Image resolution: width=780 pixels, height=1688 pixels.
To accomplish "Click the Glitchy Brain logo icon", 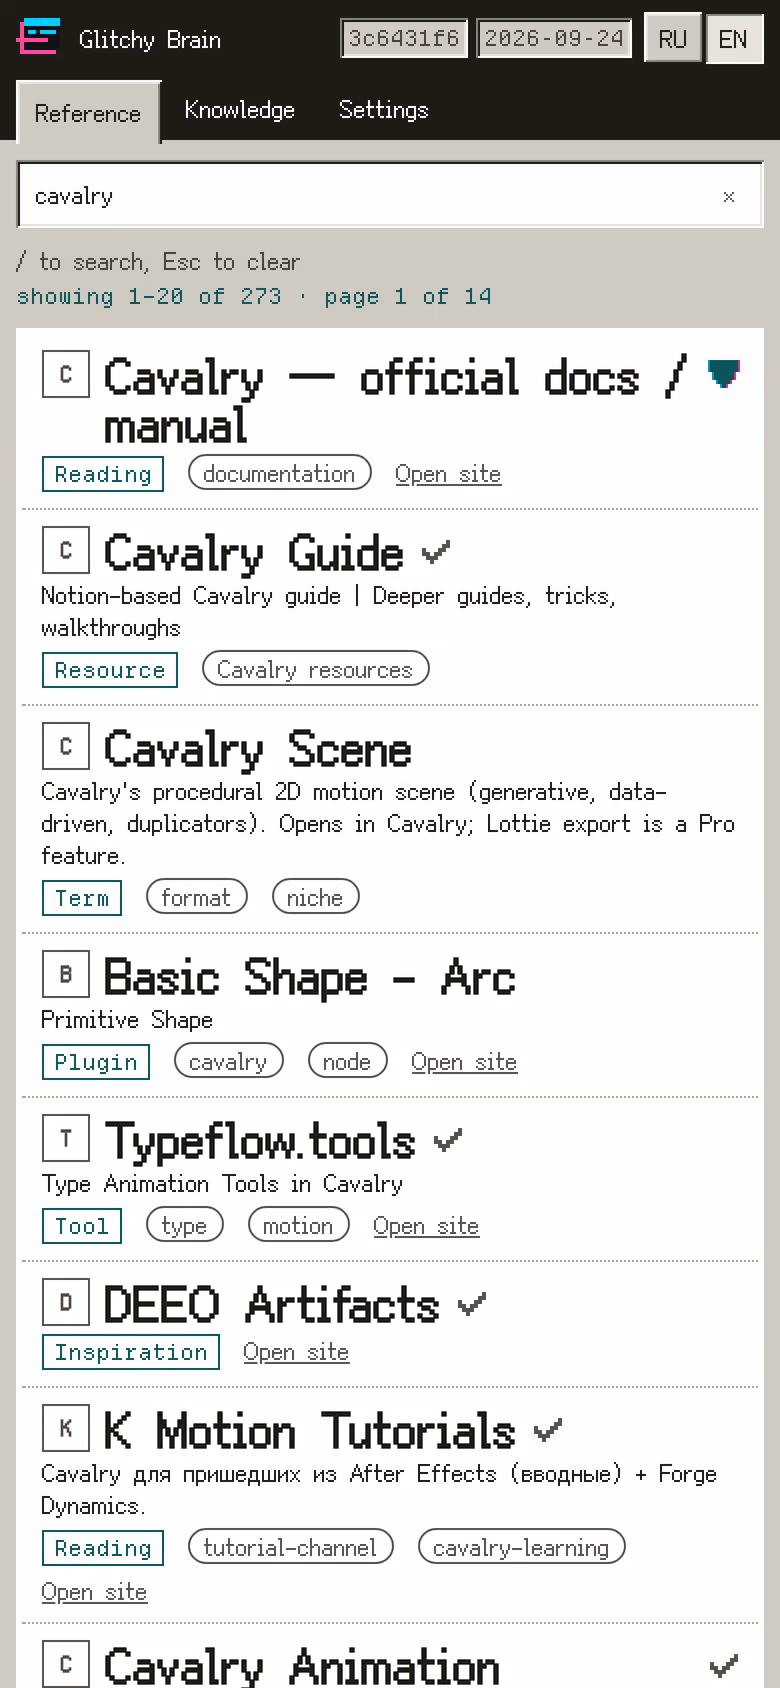I will click(x=38, y=37).
